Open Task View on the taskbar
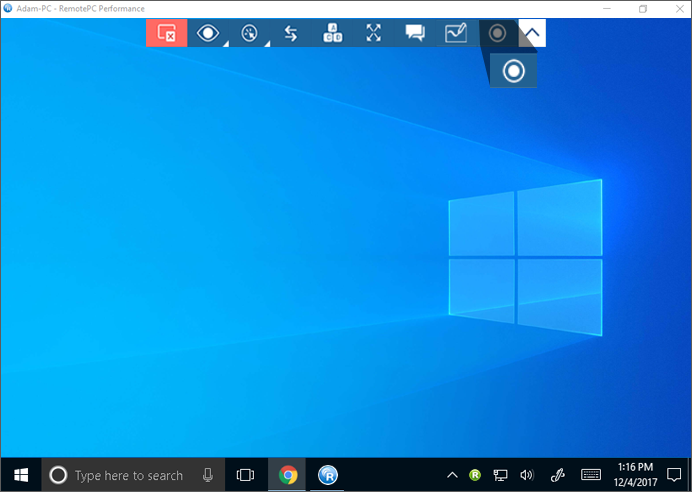This screenshot has height=492, width=692. (x=245, y=475)
